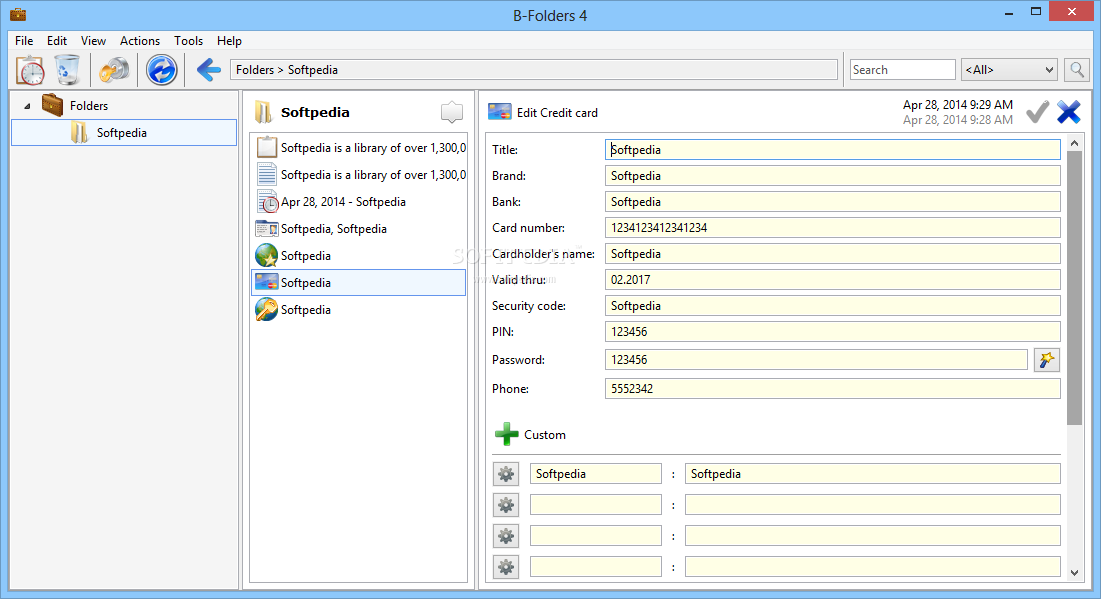Cancel editing with the blue X icon

[x=1069, y=112]
